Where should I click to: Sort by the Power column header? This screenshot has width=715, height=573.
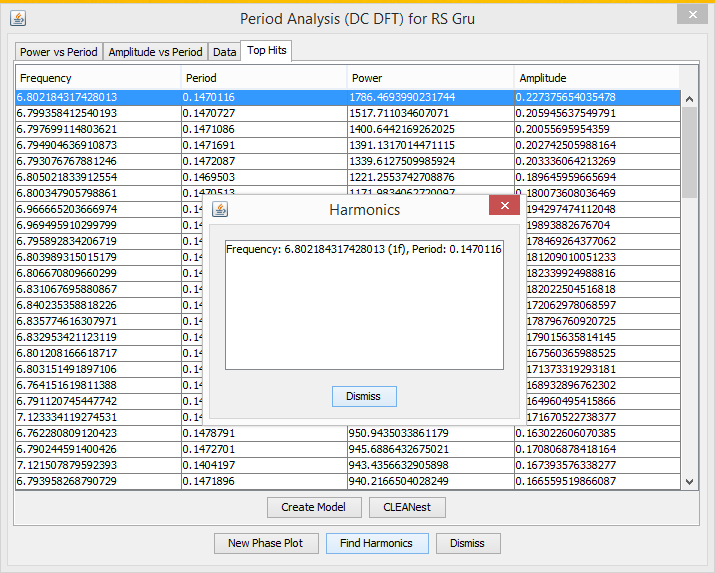click(x=430, y=78)
